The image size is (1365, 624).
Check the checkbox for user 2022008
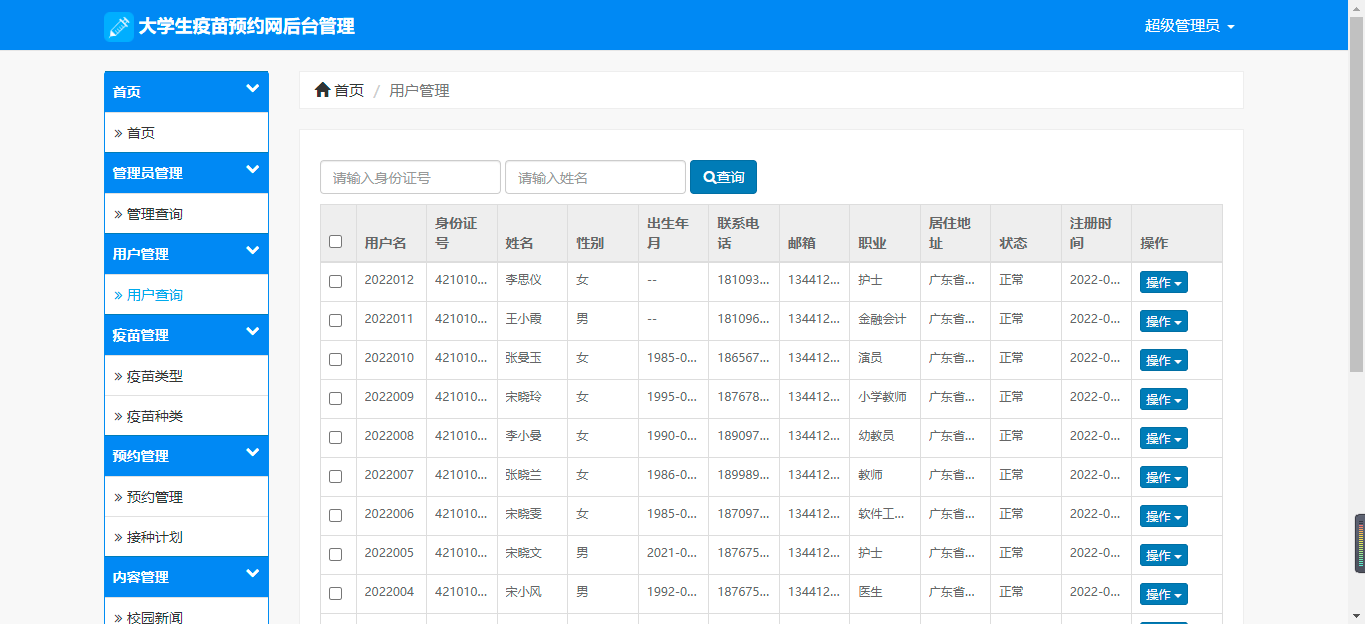coord(336,437)
